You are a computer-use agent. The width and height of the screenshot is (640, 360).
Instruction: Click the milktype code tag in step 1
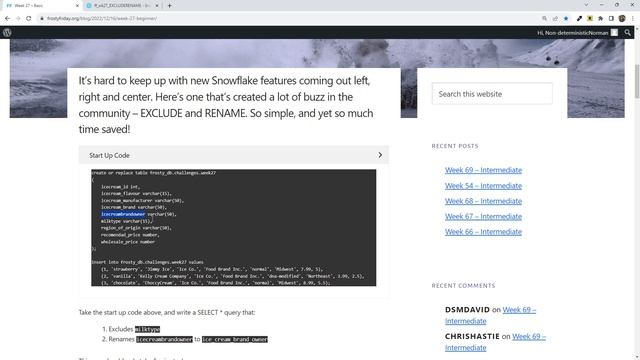147,329
